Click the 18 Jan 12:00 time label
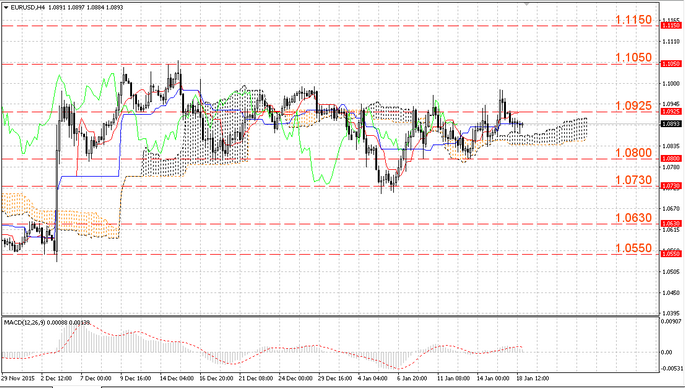Image resolution: width=685 pixels, height=388 pixels. tap(532, 378)
